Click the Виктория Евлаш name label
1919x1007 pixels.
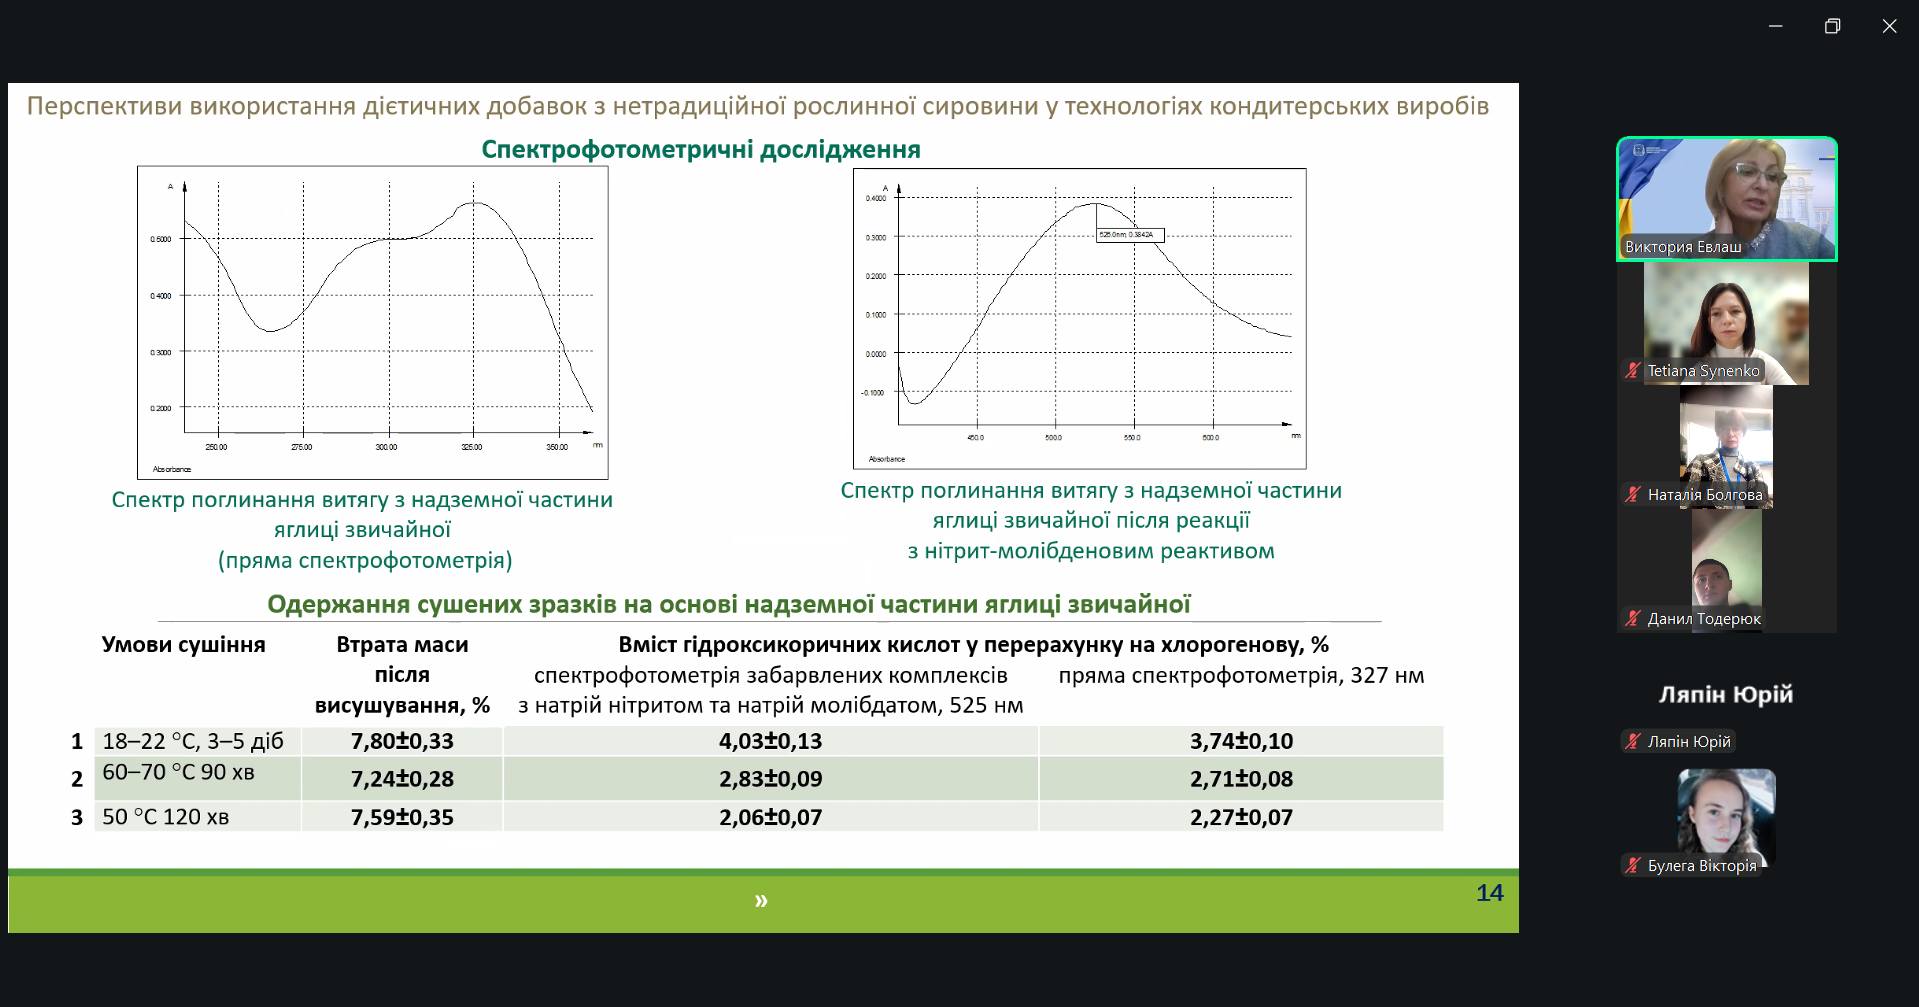[1683, 247]
